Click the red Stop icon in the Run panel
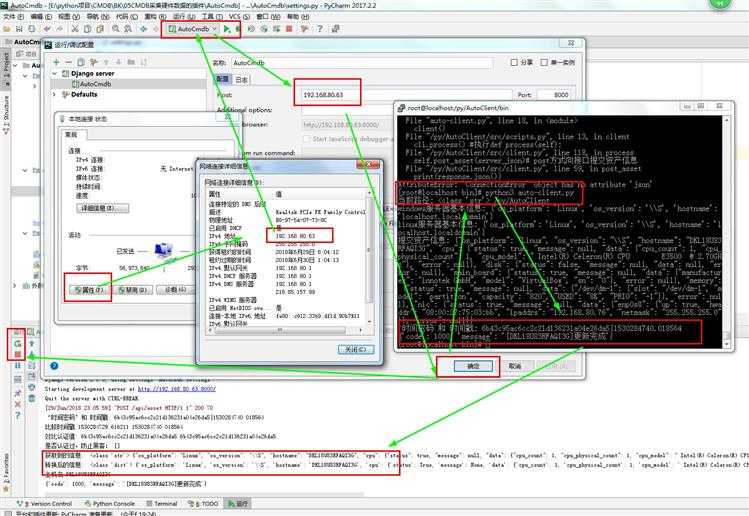749x516 pixels. [18, 355]
